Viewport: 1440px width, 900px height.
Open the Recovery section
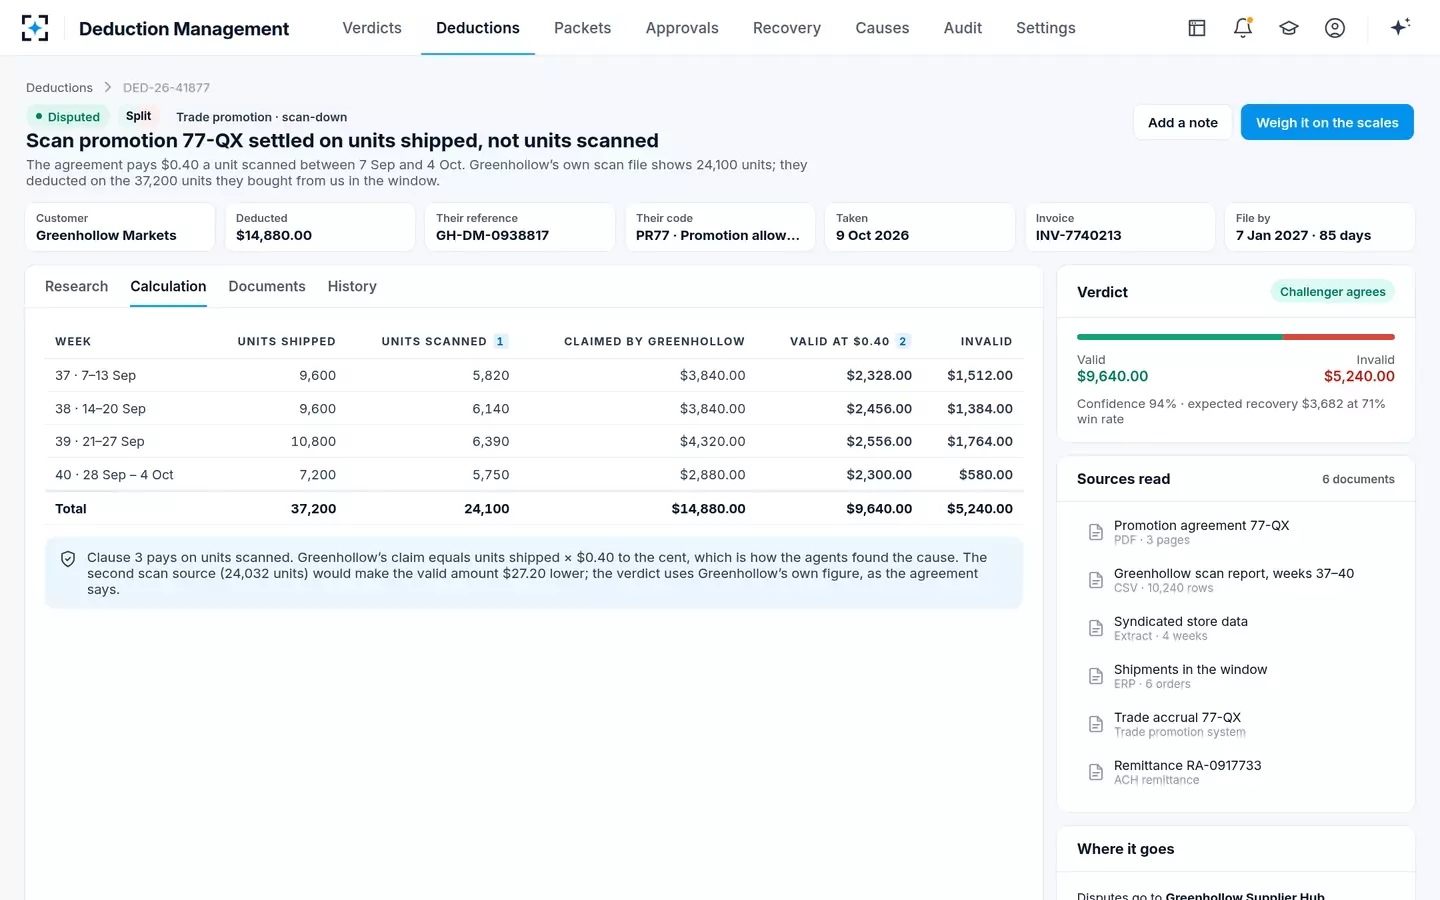click(787, 28)
